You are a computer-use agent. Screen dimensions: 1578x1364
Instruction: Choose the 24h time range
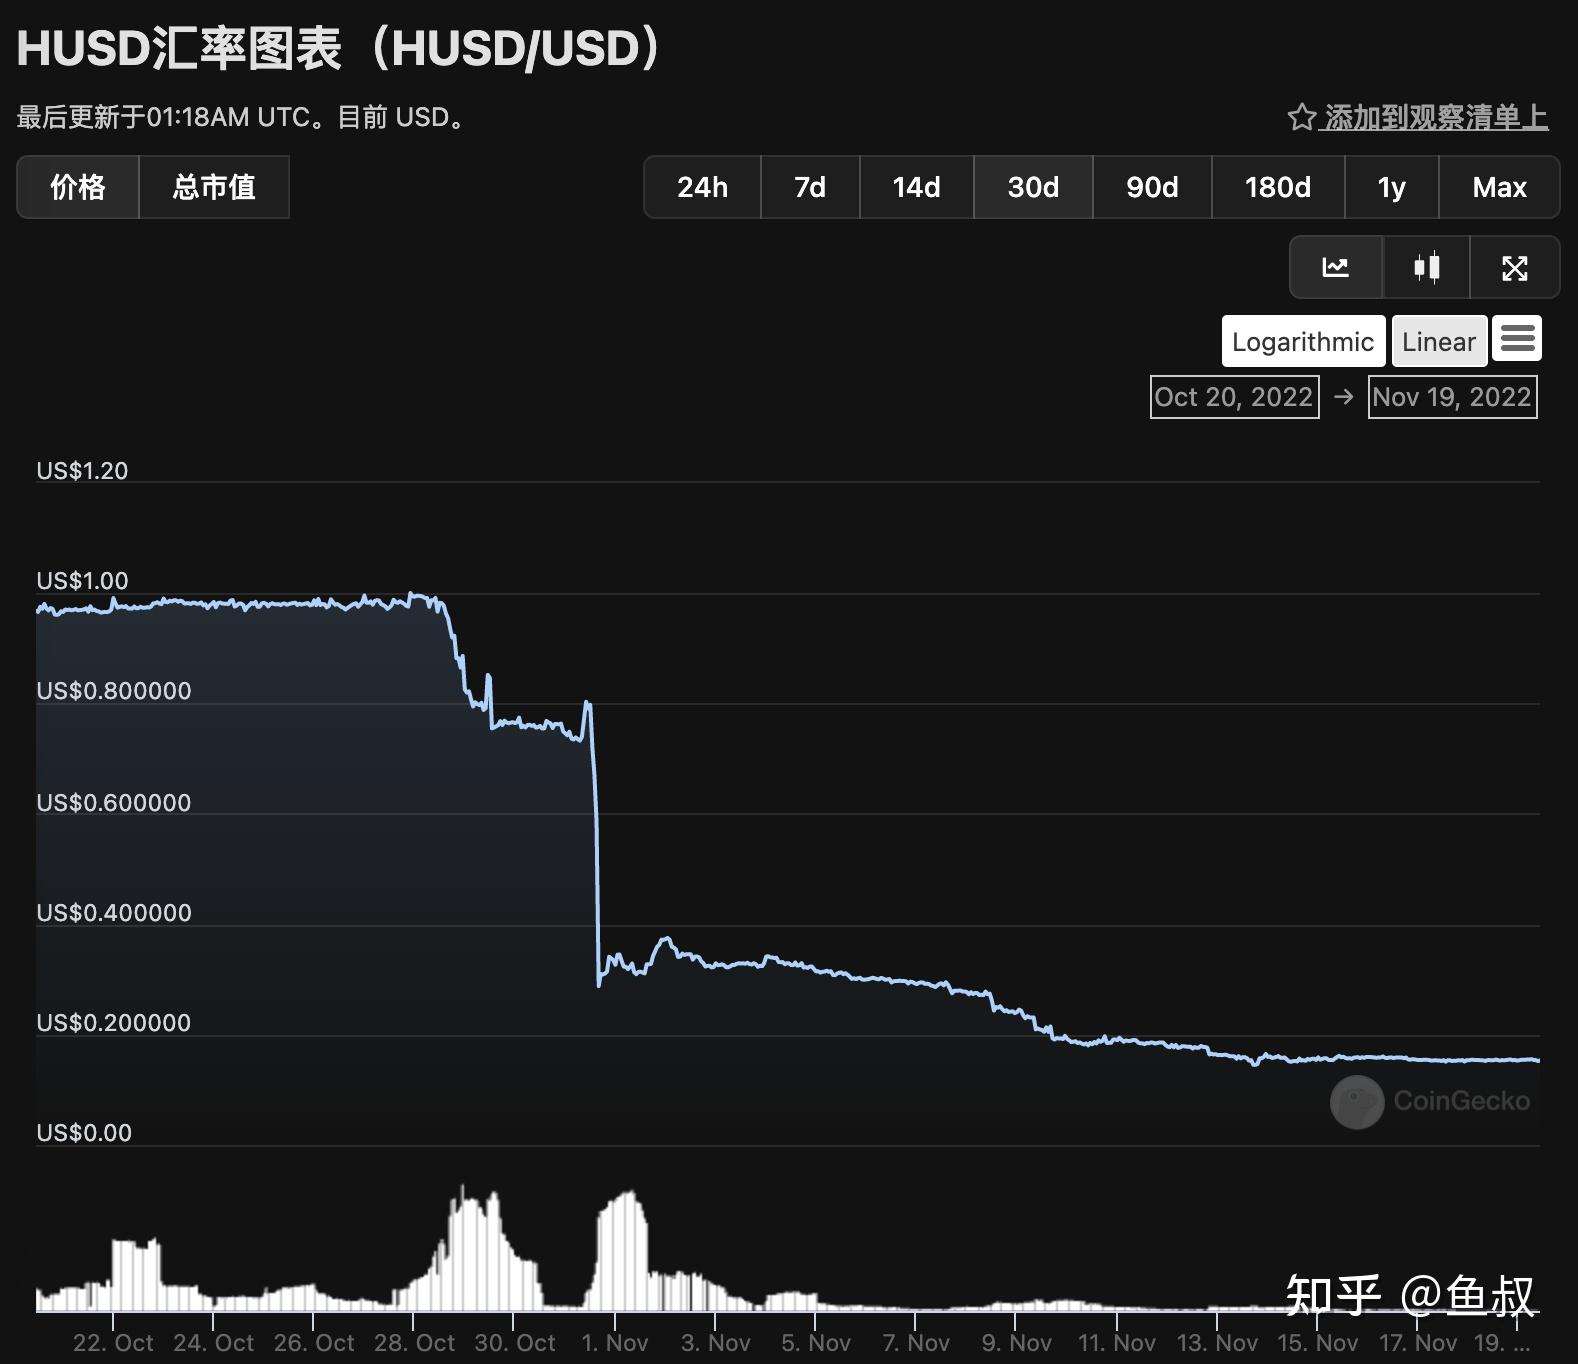coord(703,187)
